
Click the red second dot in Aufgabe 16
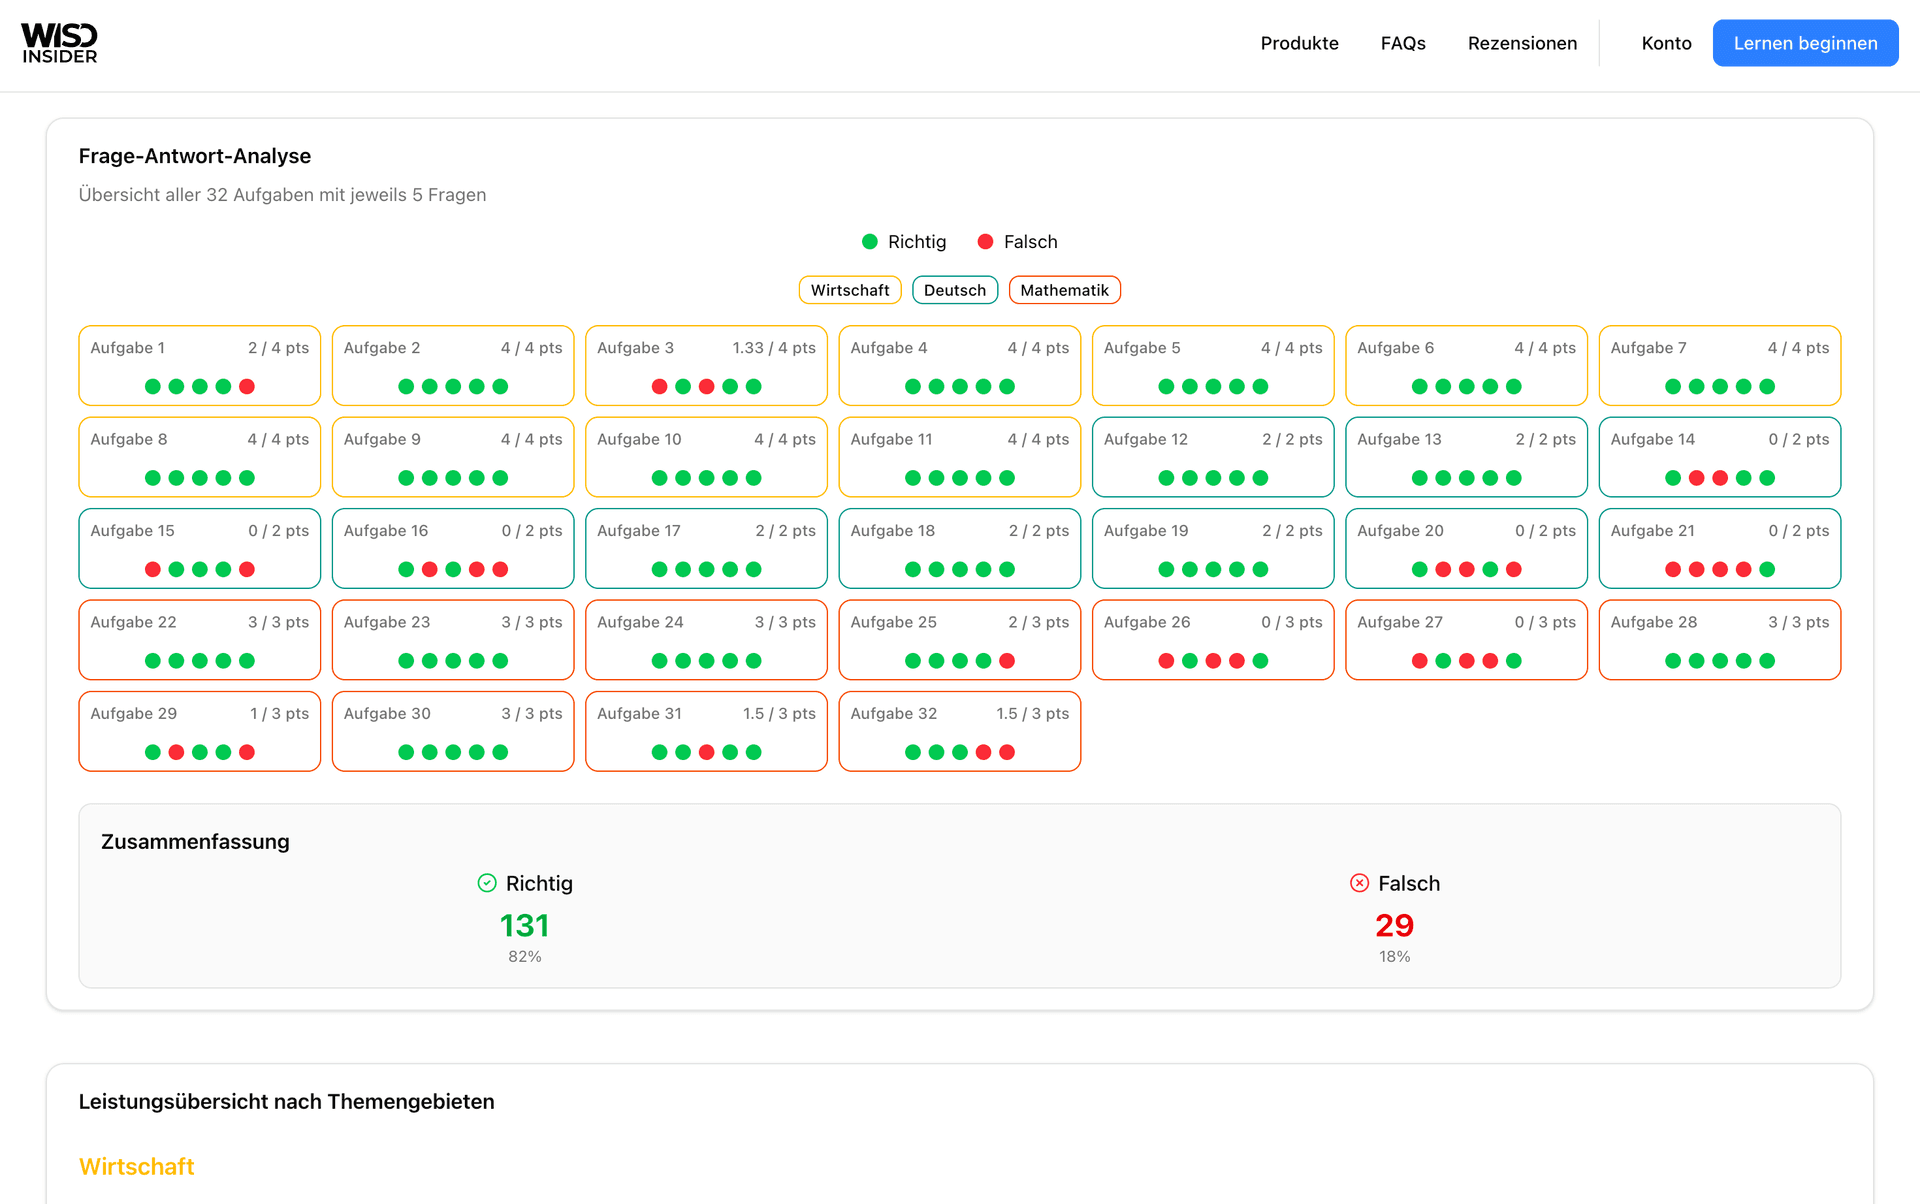pos(430,569)
